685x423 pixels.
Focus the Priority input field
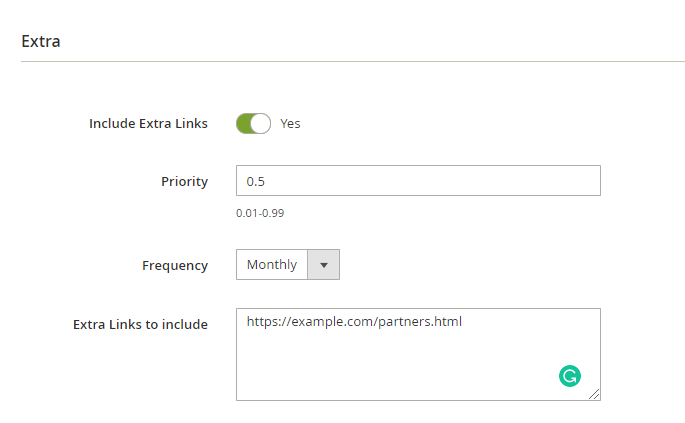pyautogui.click(x=419, y=180)
